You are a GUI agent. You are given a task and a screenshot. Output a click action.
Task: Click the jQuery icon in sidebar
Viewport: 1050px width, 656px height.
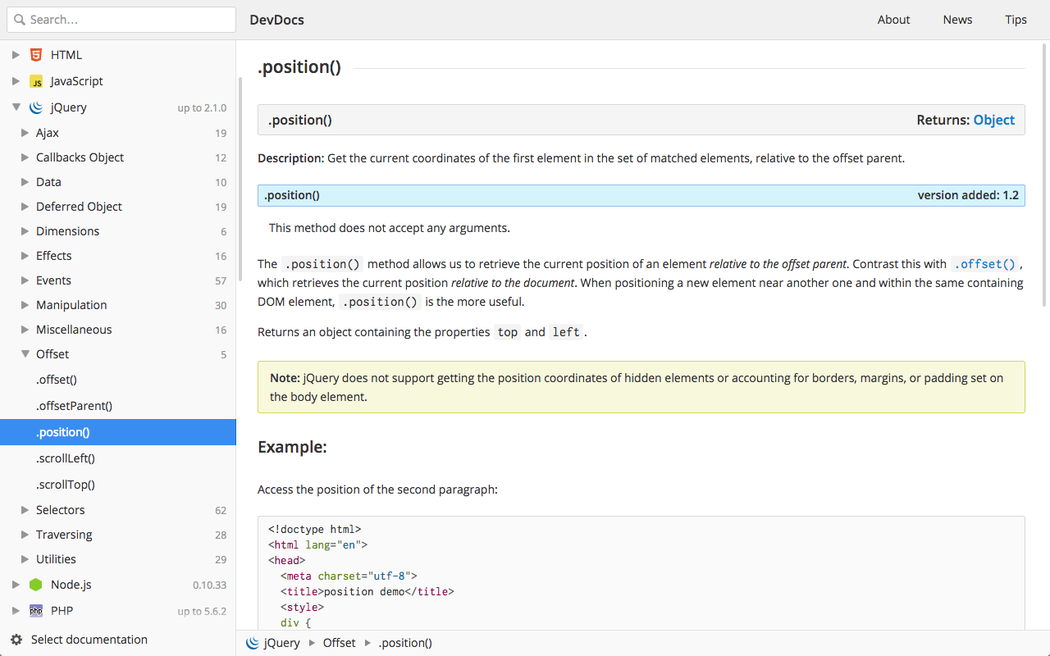point(36,107)
